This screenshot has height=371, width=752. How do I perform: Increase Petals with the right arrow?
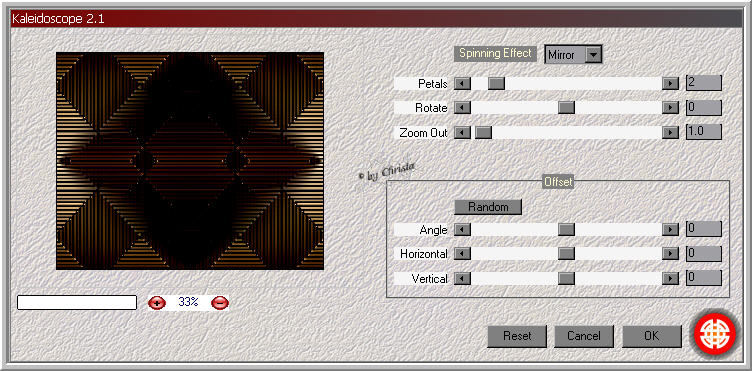670,83
